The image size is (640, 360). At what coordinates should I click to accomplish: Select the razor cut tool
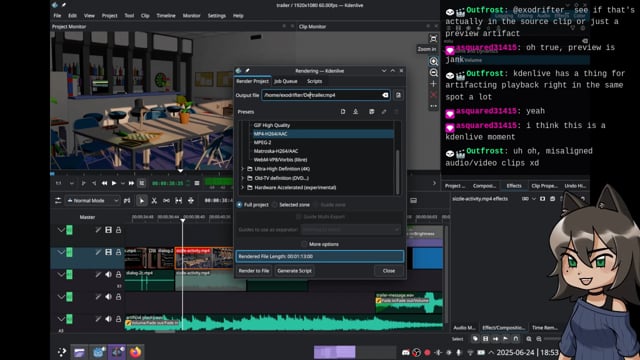pos(154,200)
